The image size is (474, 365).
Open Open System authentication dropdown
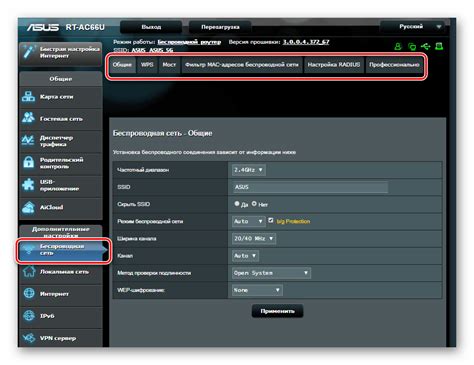coord(271,273)
